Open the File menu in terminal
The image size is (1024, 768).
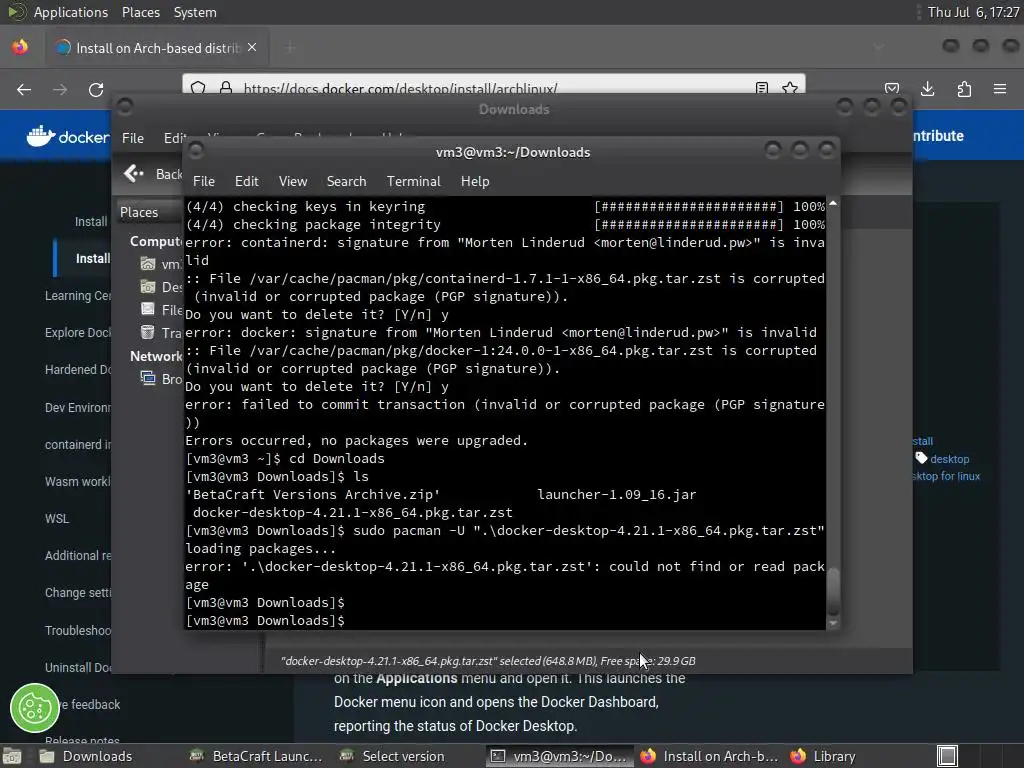[x=204, y=181]
